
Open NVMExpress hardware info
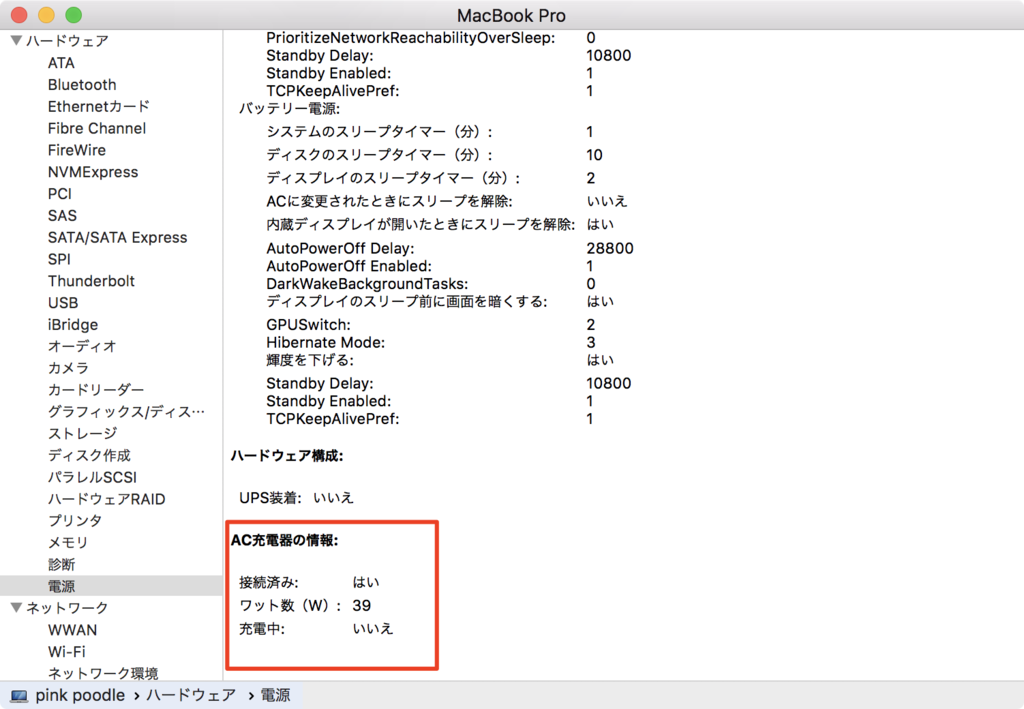coord(93,172)
